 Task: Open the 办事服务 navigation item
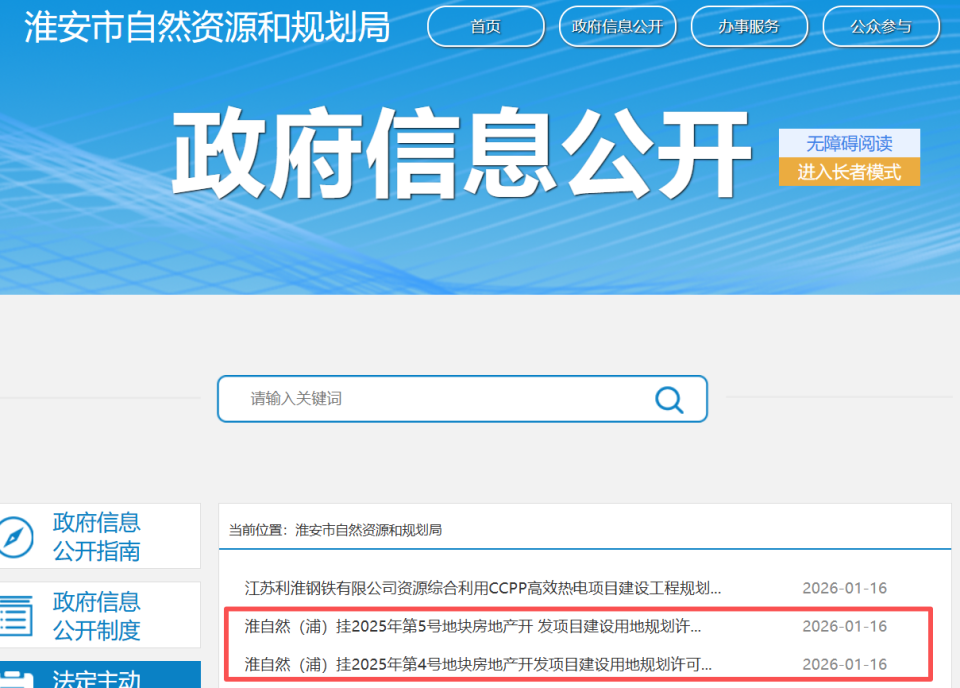(749, 27)
